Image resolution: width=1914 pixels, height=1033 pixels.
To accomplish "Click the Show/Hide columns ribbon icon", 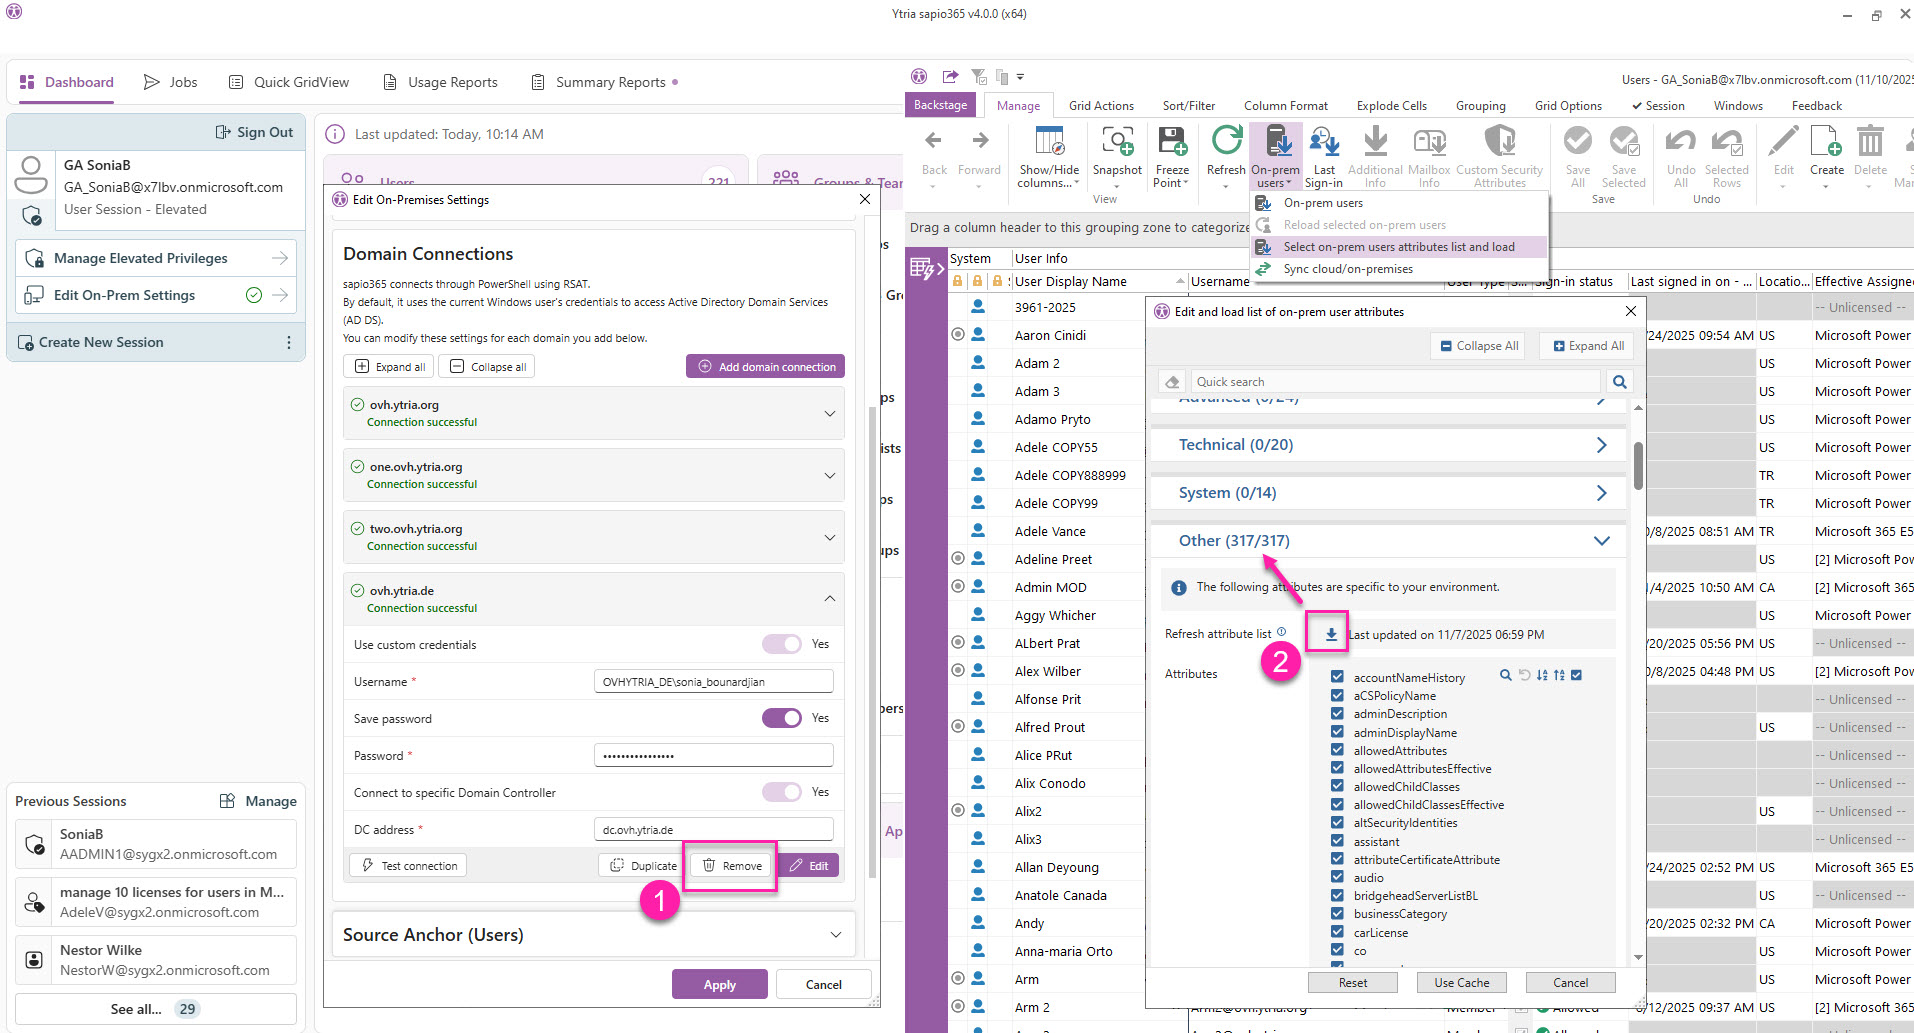I will (1049, 156).
